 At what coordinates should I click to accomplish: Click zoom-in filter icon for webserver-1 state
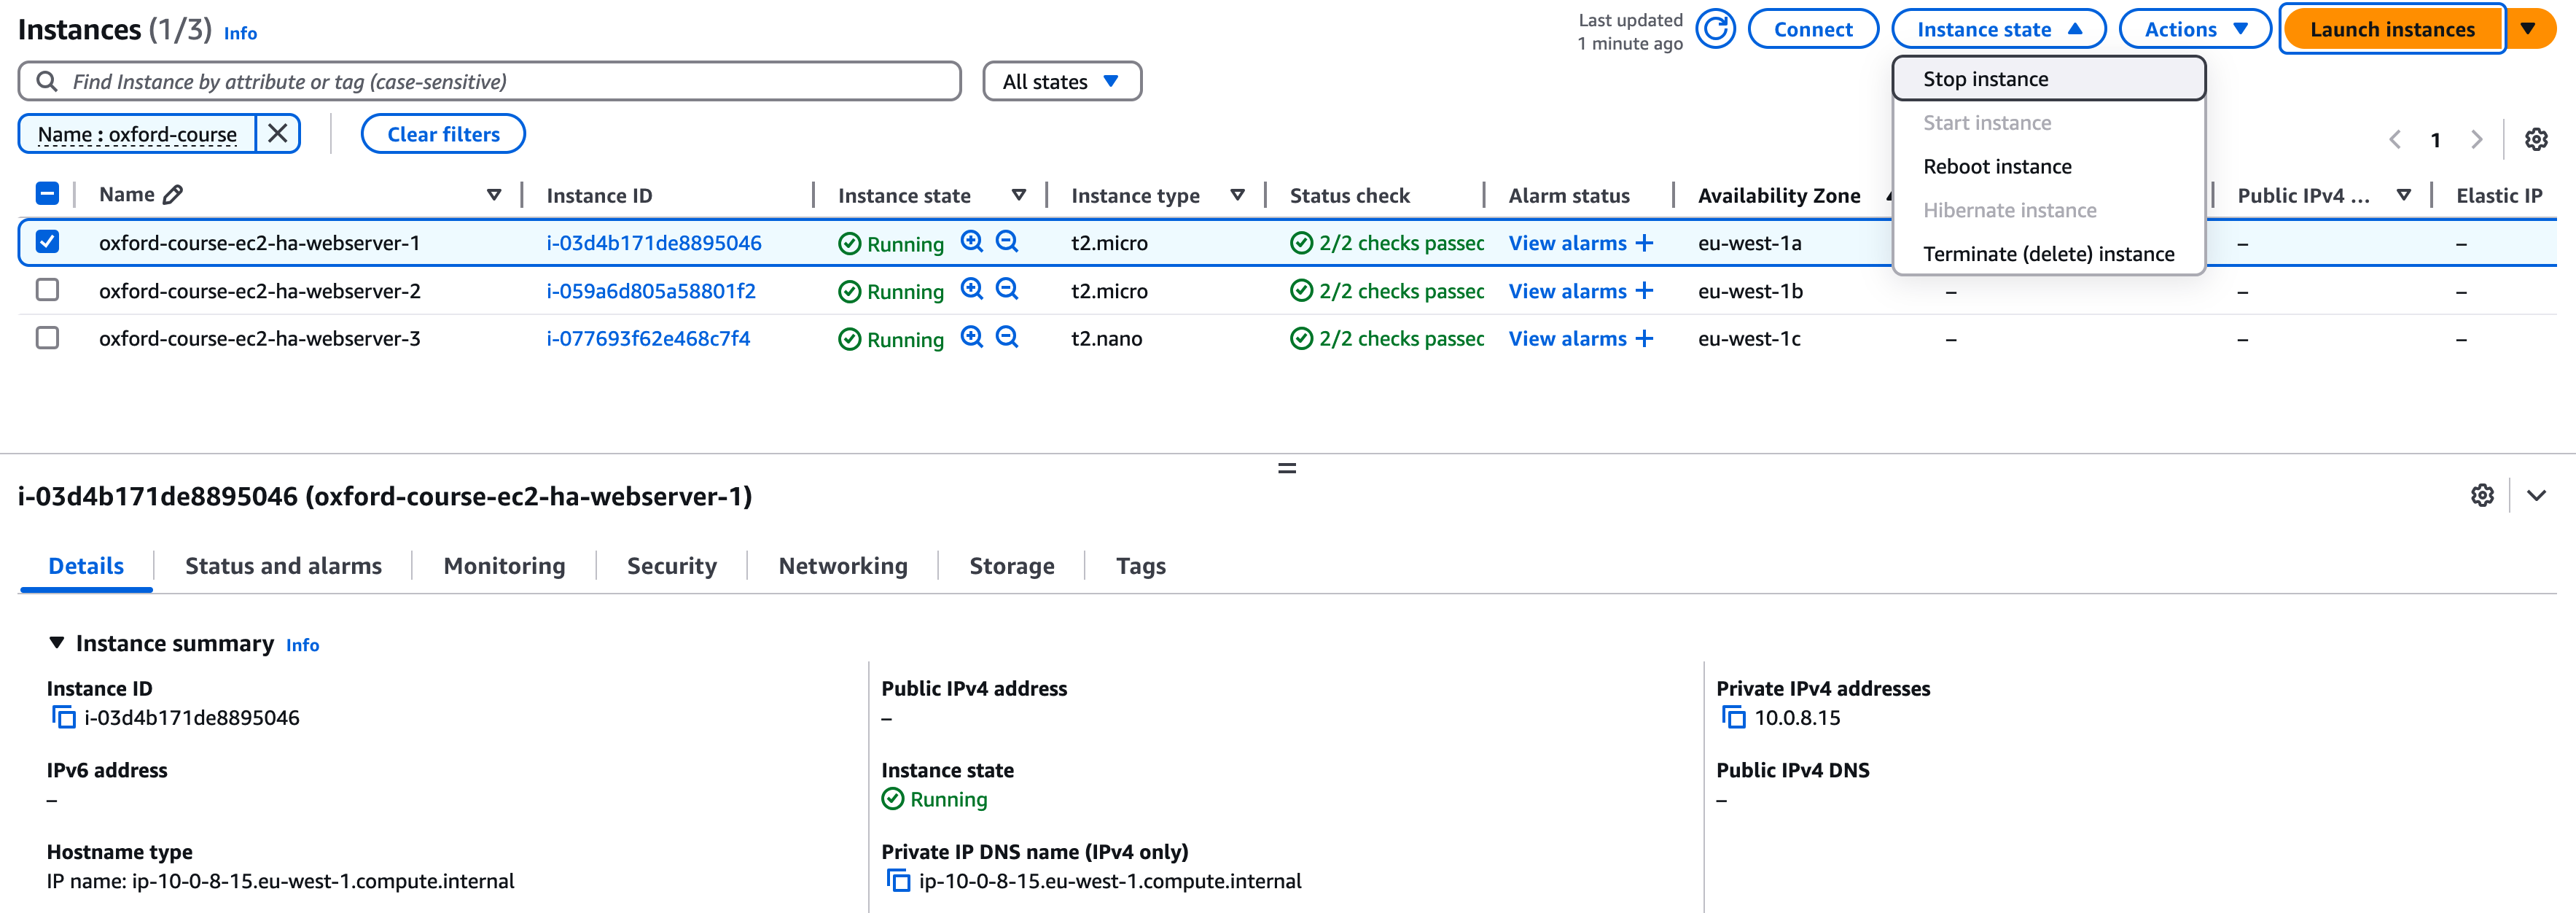(971, 241)
